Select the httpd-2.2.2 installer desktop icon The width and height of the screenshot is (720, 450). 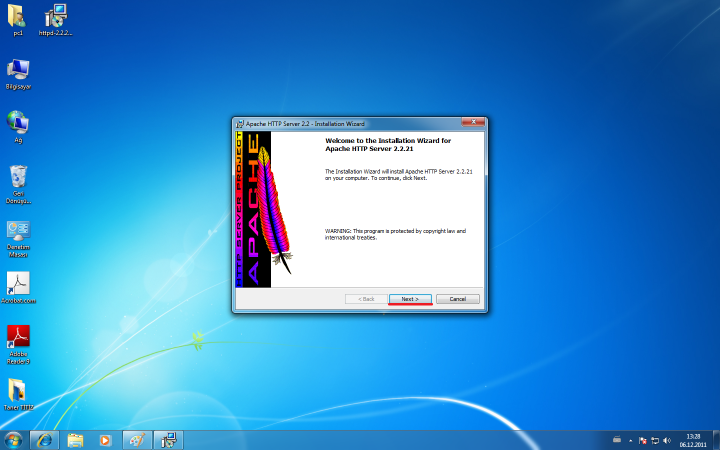(56, 17)
